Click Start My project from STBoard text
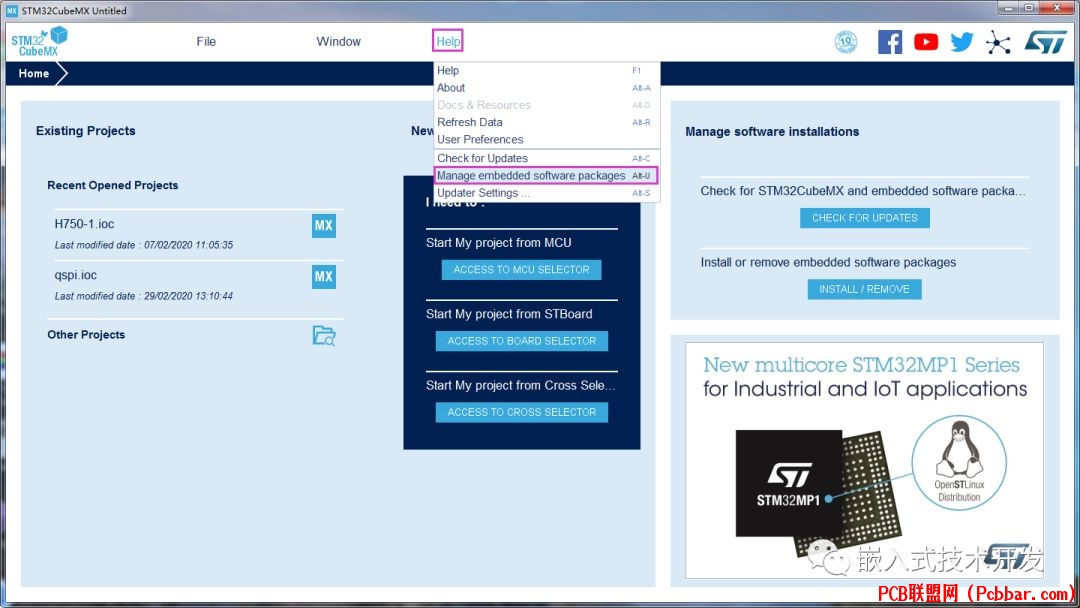The height and width of the screenshot is (608, 1080). [509, 314]
